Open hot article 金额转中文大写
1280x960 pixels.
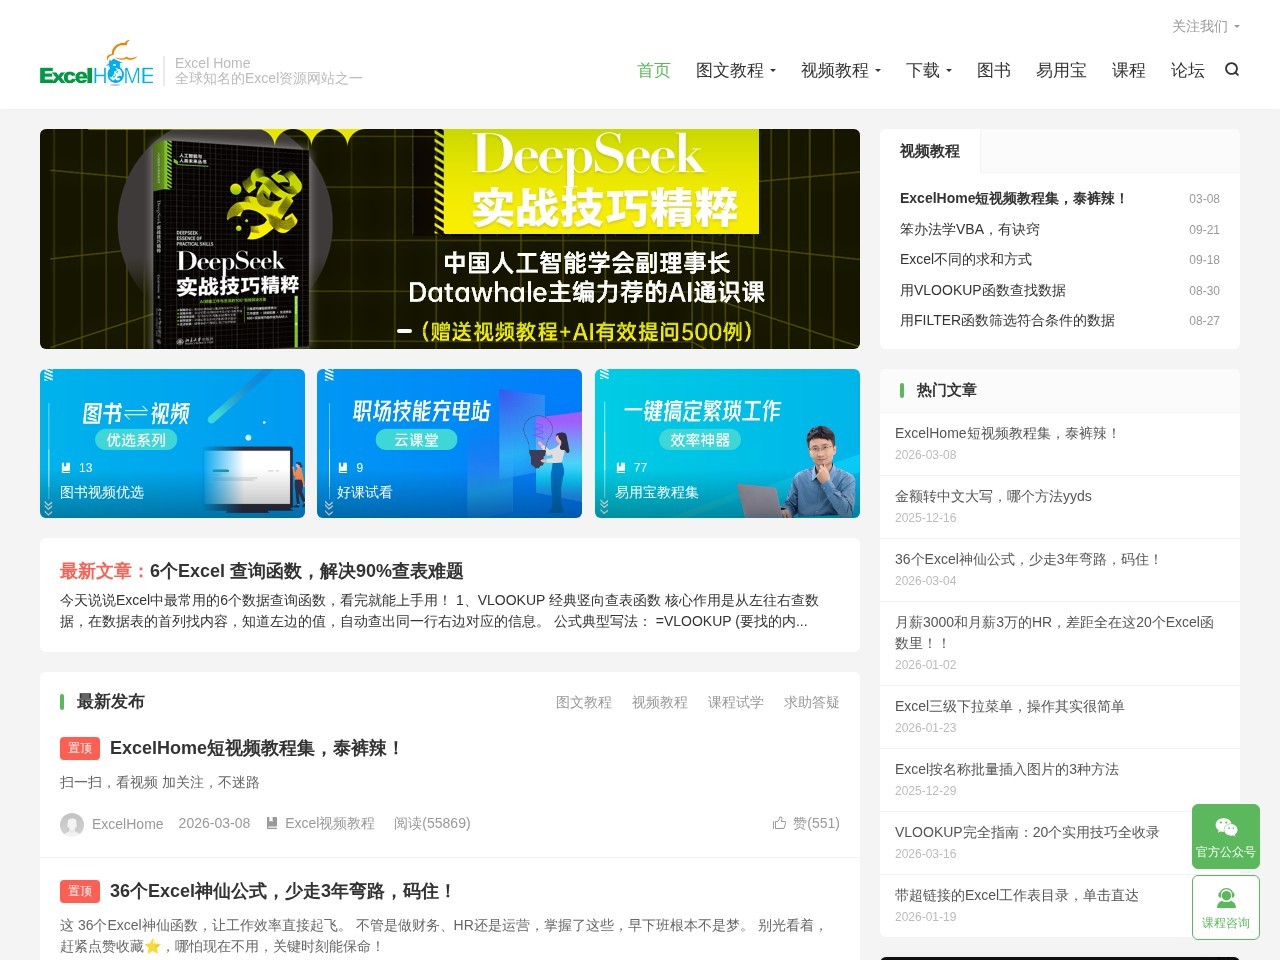(993, 496)
